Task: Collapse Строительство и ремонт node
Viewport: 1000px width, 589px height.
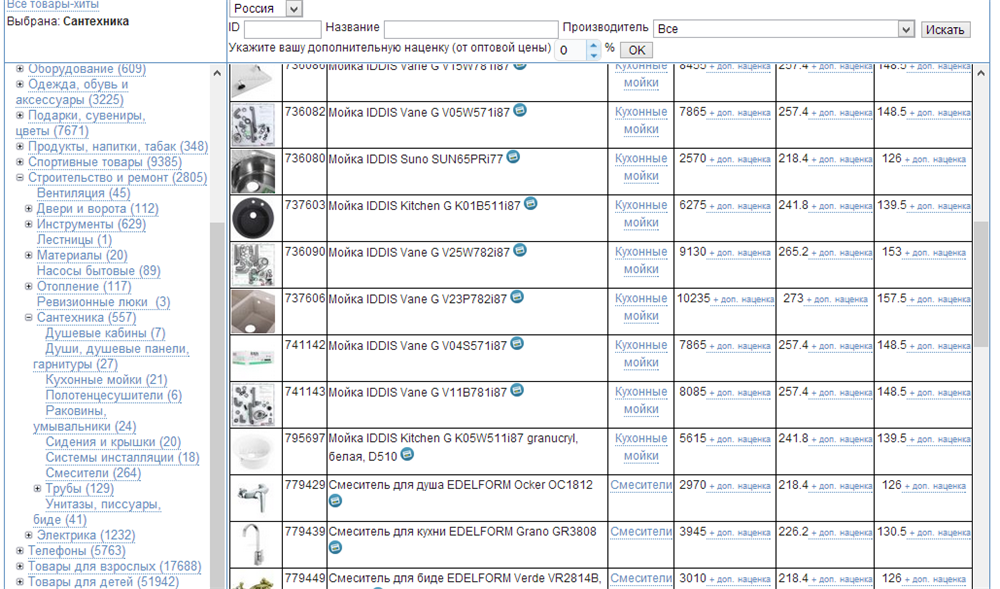Action: [x=20, y=178]
